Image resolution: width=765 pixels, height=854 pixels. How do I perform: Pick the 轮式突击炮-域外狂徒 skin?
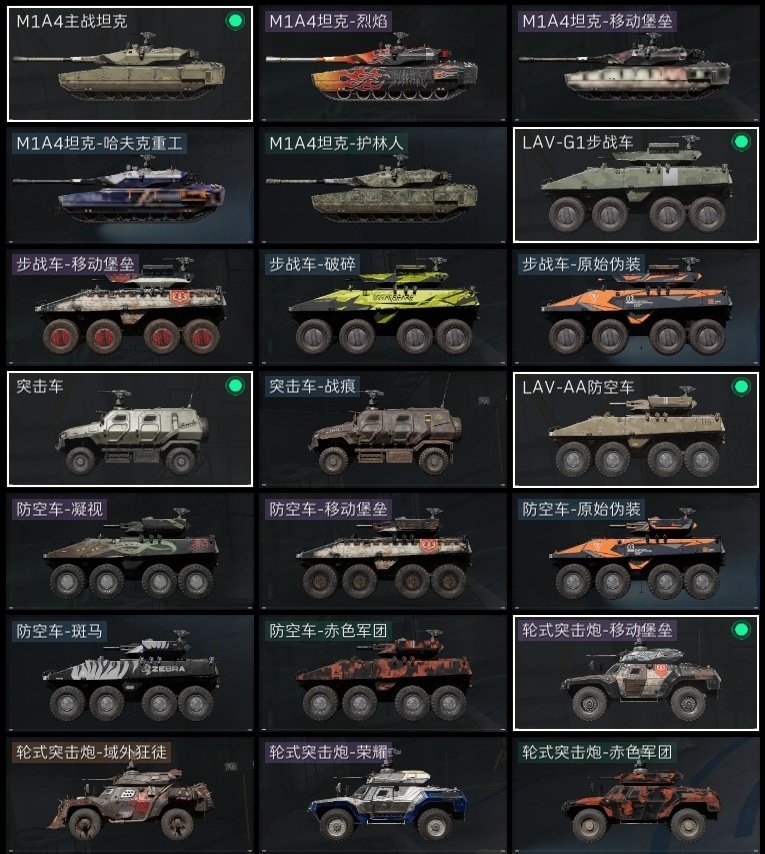coord(130,795)
